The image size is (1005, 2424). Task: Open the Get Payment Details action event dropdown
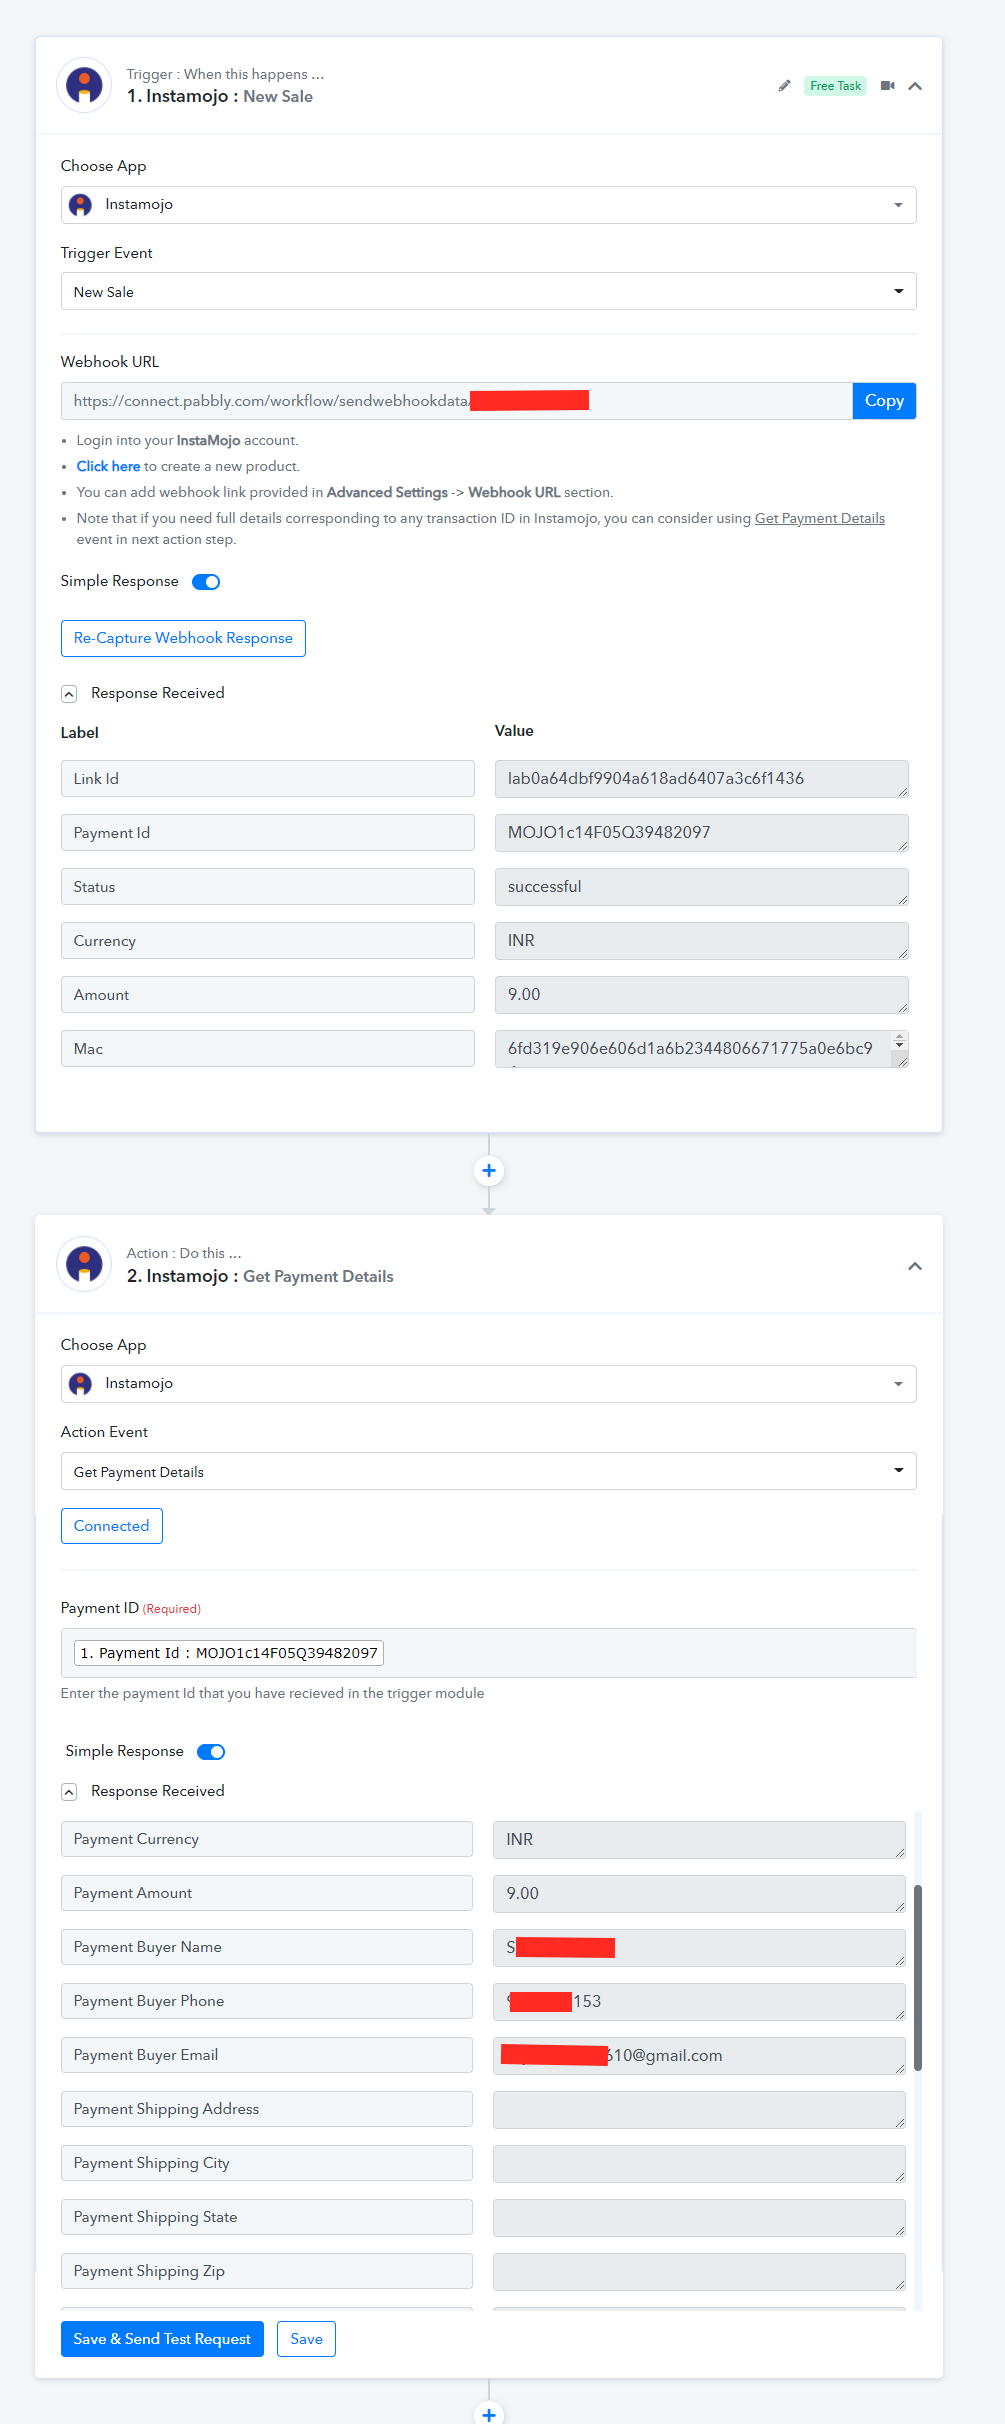[489, 1471]
